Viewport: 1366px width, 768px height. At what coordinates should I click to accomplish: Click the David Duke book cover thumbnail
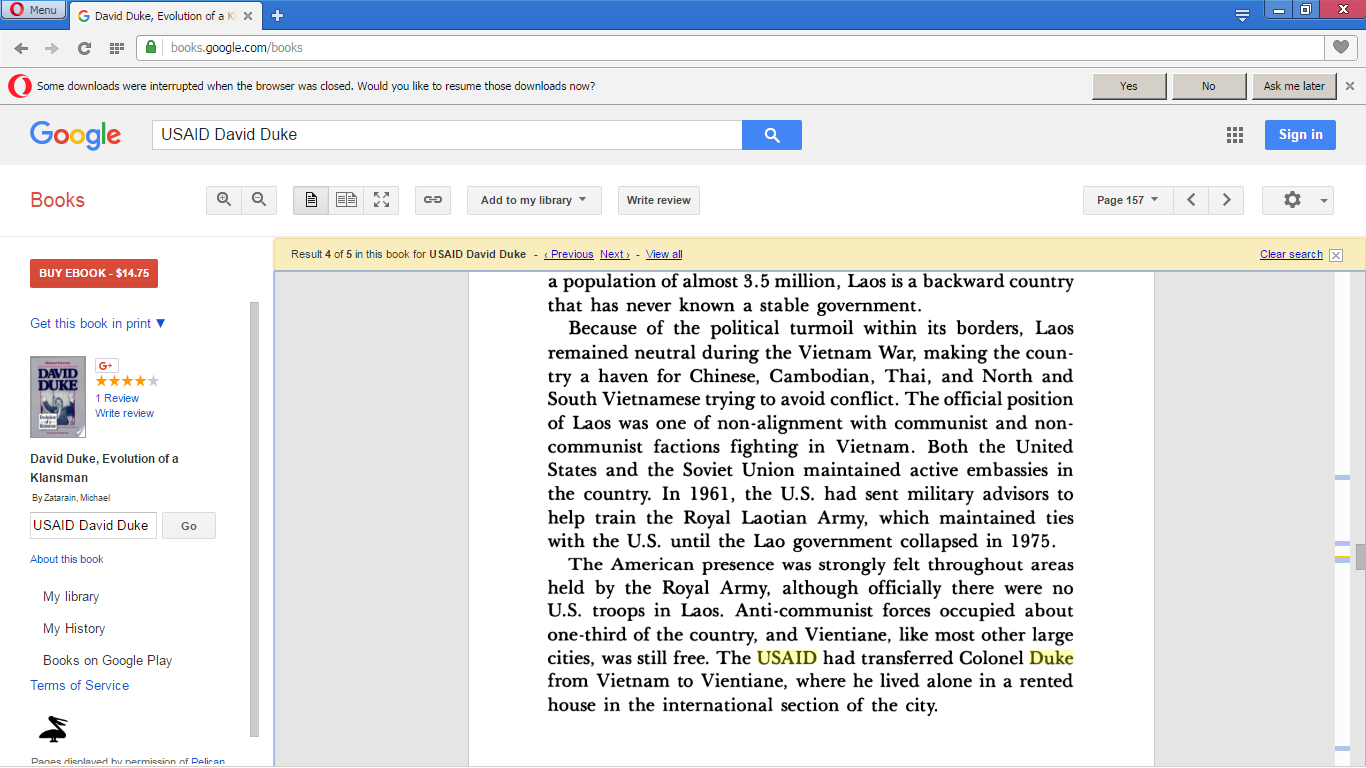[58, 397]
